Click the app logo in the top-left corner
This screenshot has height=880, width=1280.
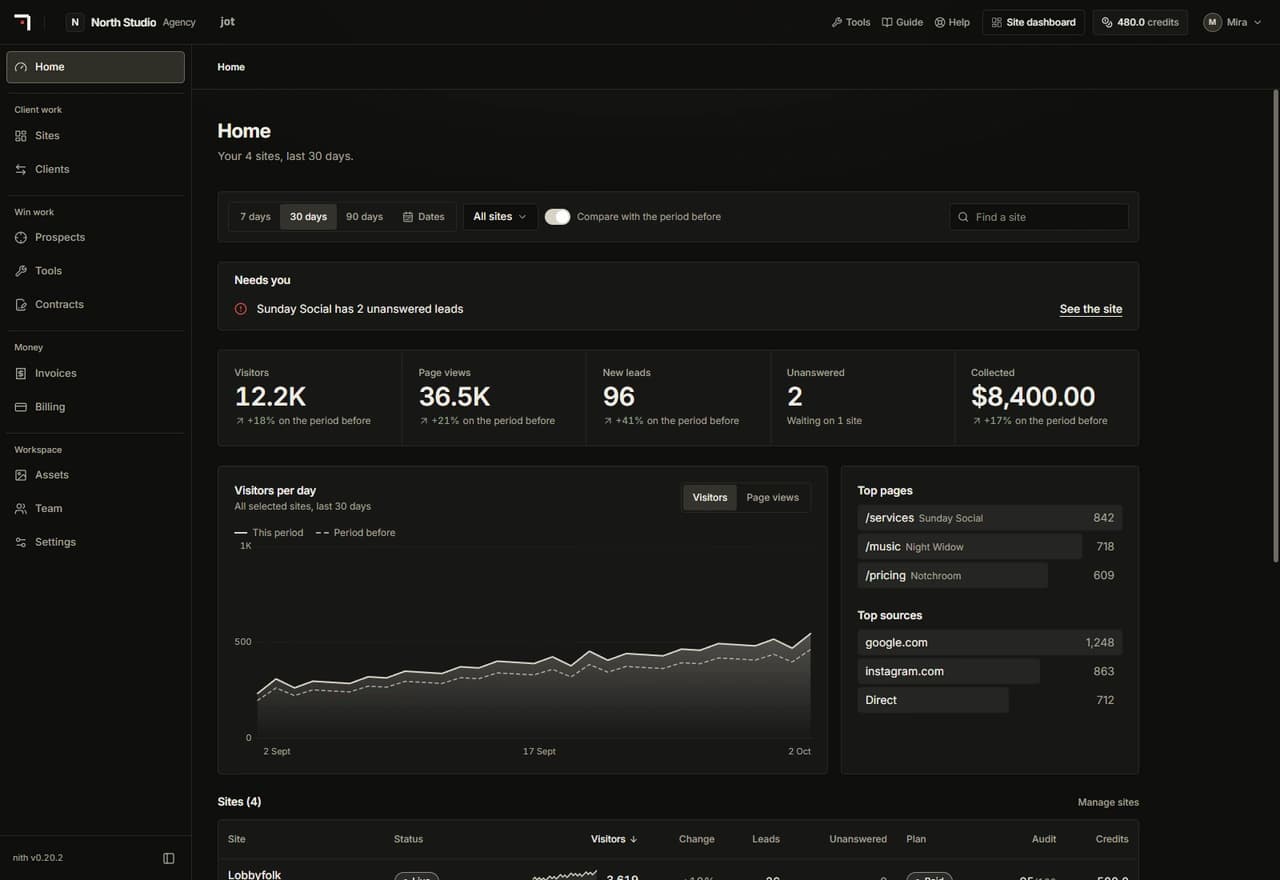pos(22,22)
